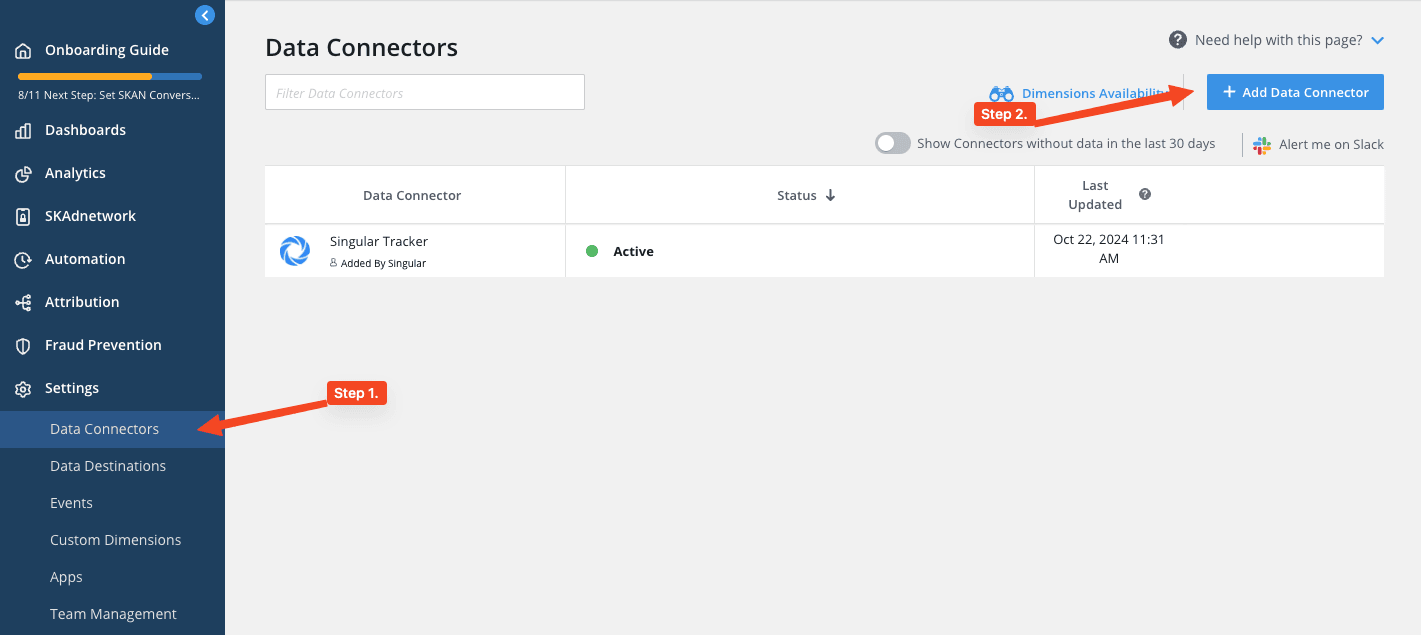Toggle Show Connectors without data switch
1421x635 pixels.
893,143
